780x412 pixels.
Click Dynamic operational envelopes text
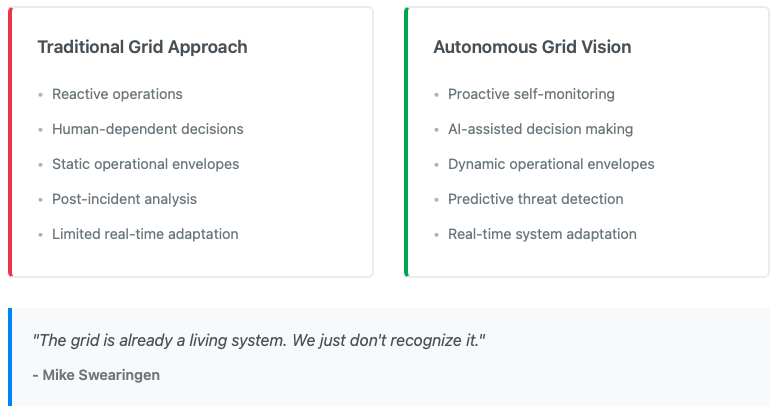tap(551, 164)
